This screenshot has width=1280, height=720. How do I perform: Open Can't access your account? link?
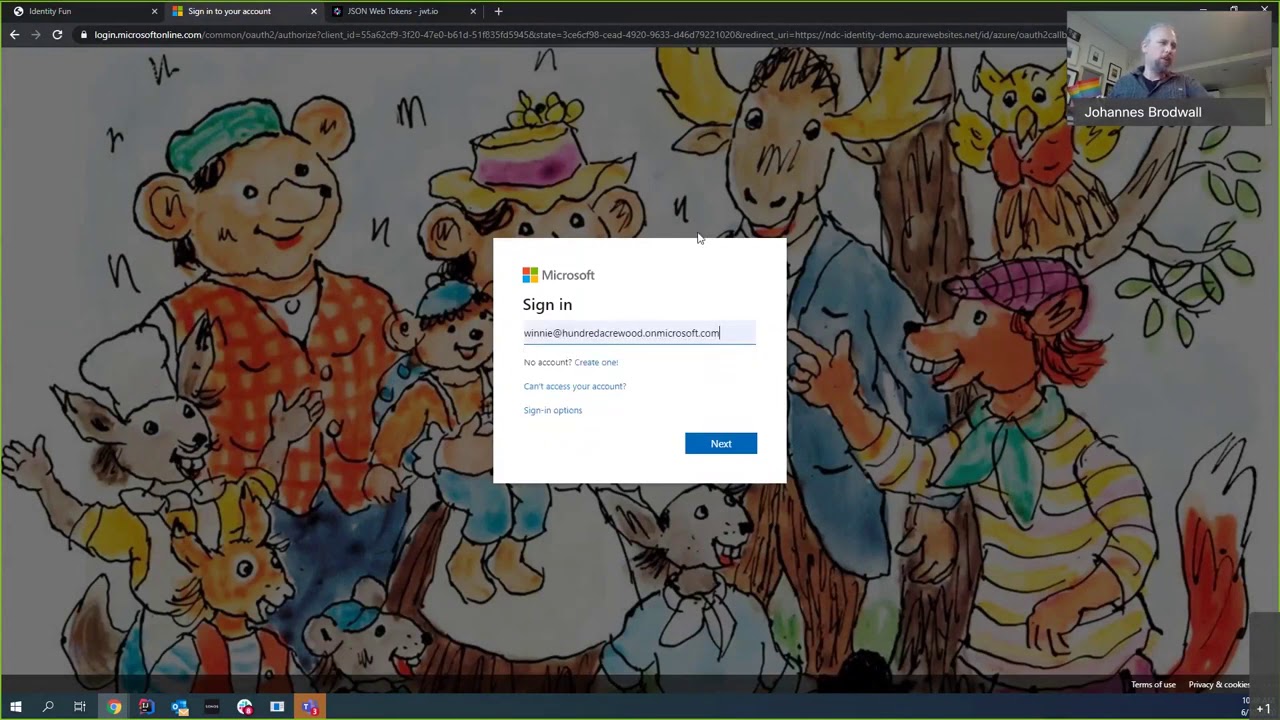(x=575, y=386)
